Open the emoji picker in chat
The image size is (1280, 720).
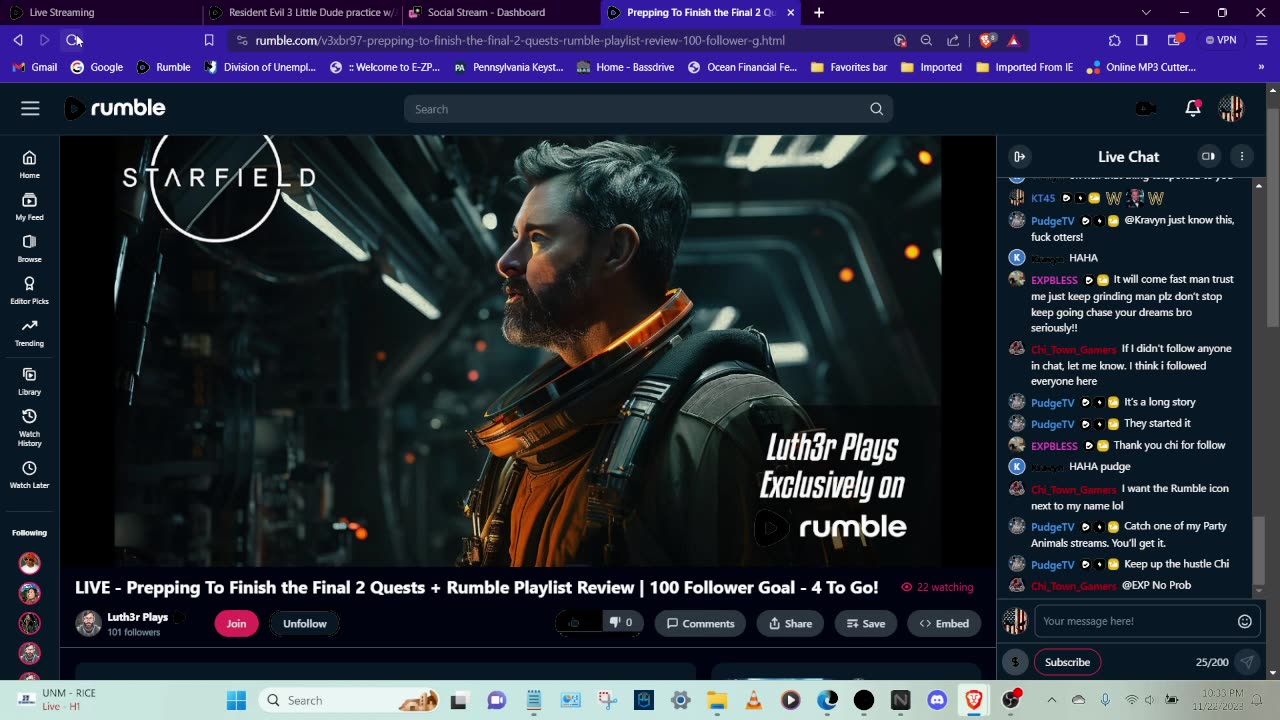tap(1245, 621)
